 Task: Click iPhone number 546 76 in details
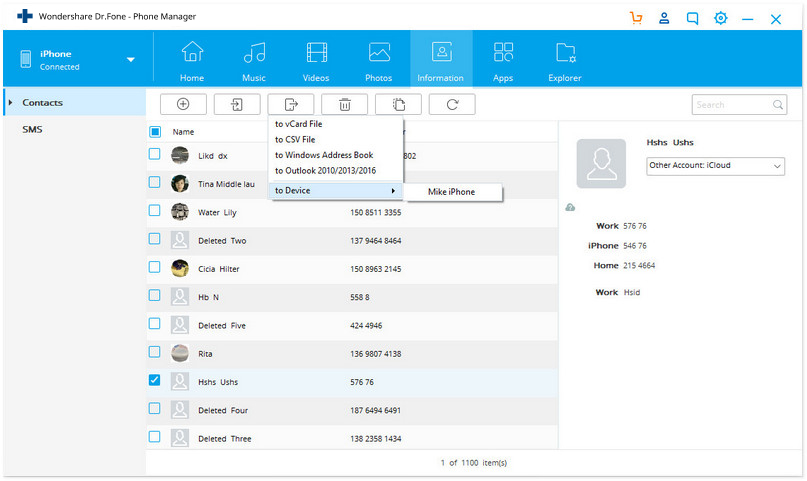[x=635, y=246]
